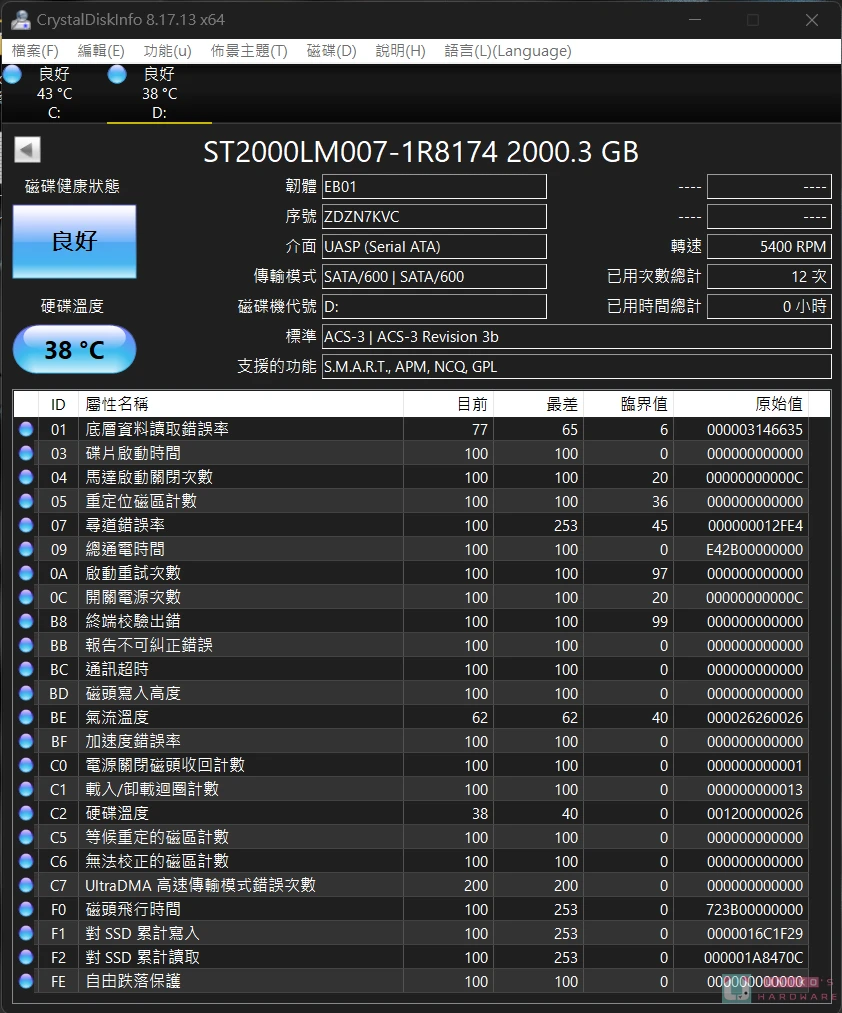
Task: Click status dot for attribute C6 無法校正的磁區計數
Action: coord(26,861)
